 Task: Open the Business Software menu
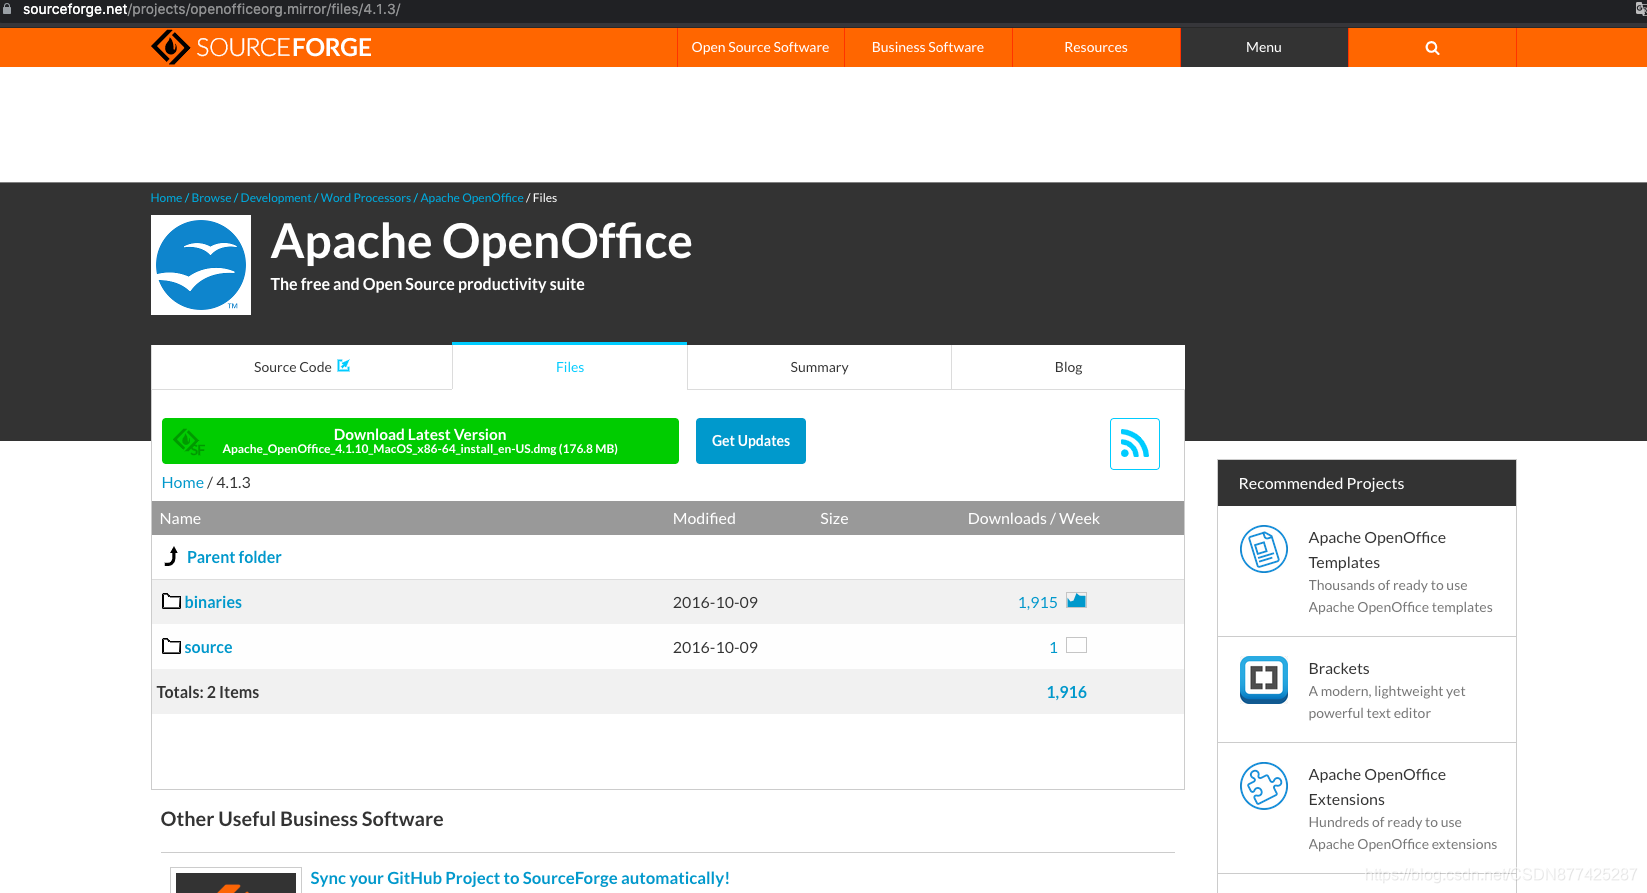pos(928,47)
